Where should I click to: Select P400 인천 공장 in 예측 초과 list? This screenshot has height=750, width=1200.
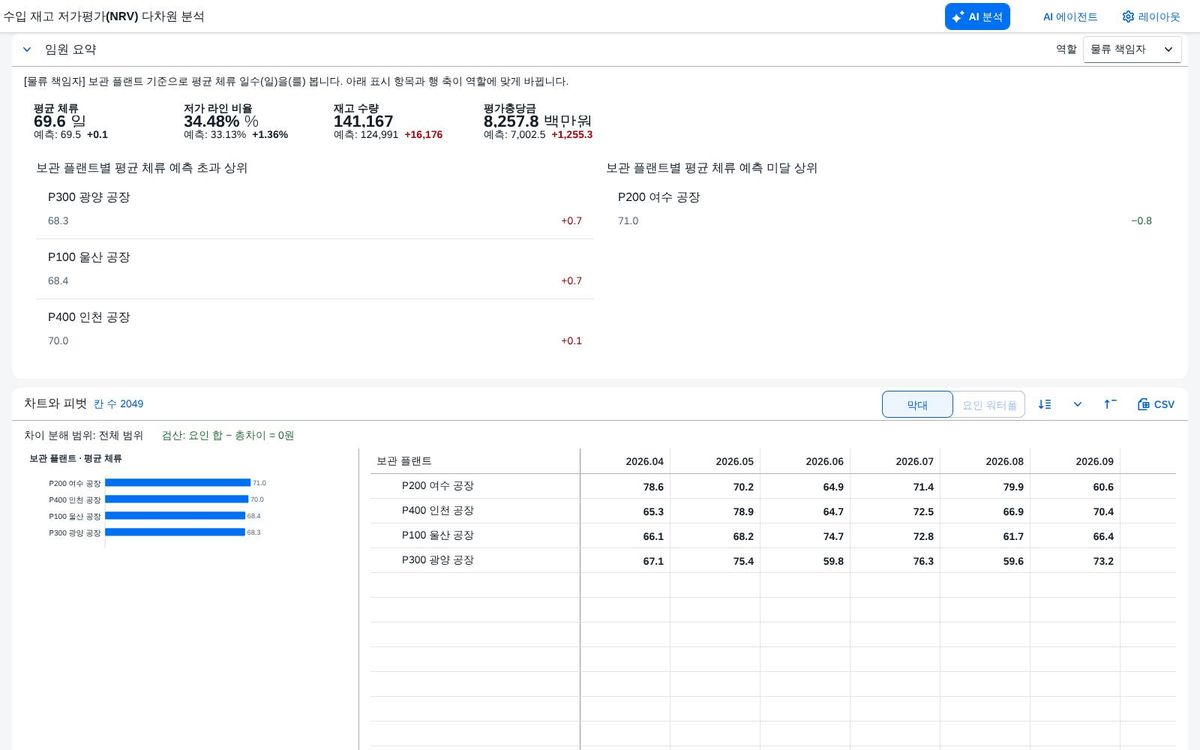(x=315, y=329)
